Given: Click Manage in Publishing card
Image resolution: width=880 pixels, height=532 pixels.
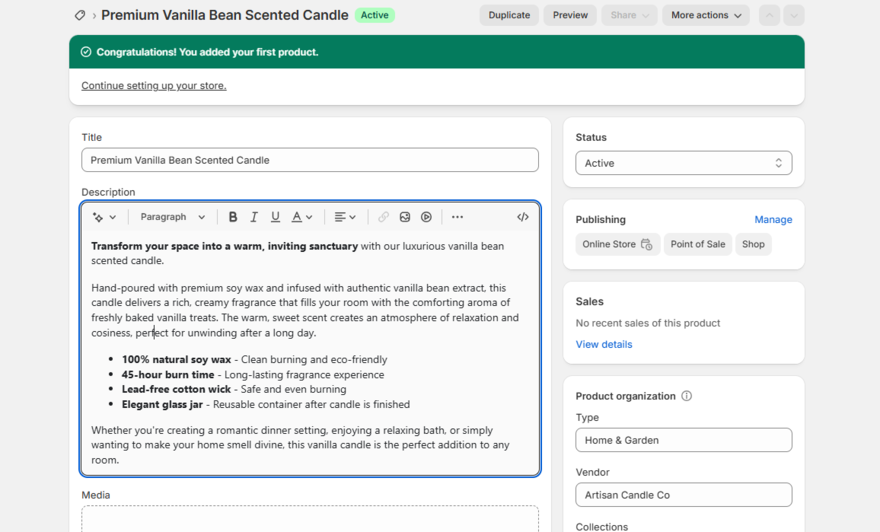Looking at the screenshot, I should click(x=773, y=219).
